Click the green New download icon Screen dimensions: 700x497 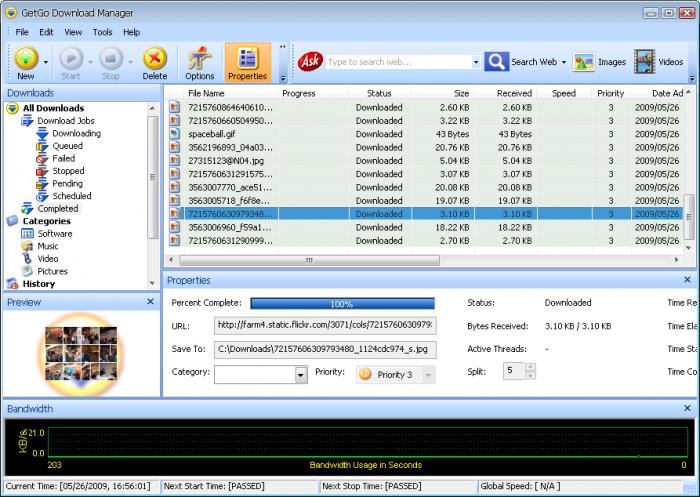pyautogui.click(x=26, y=58)
